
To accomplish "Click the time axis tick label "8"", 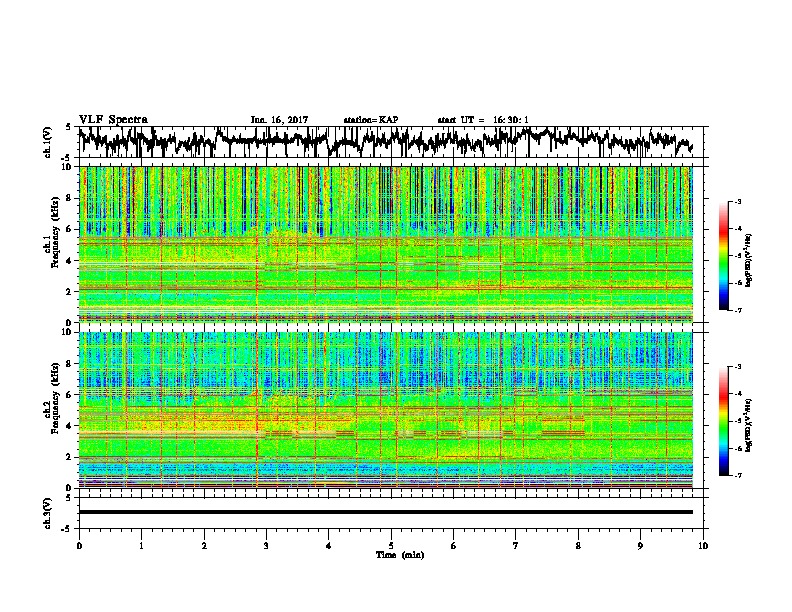I will pyautogui.click(x=578, y=546).
